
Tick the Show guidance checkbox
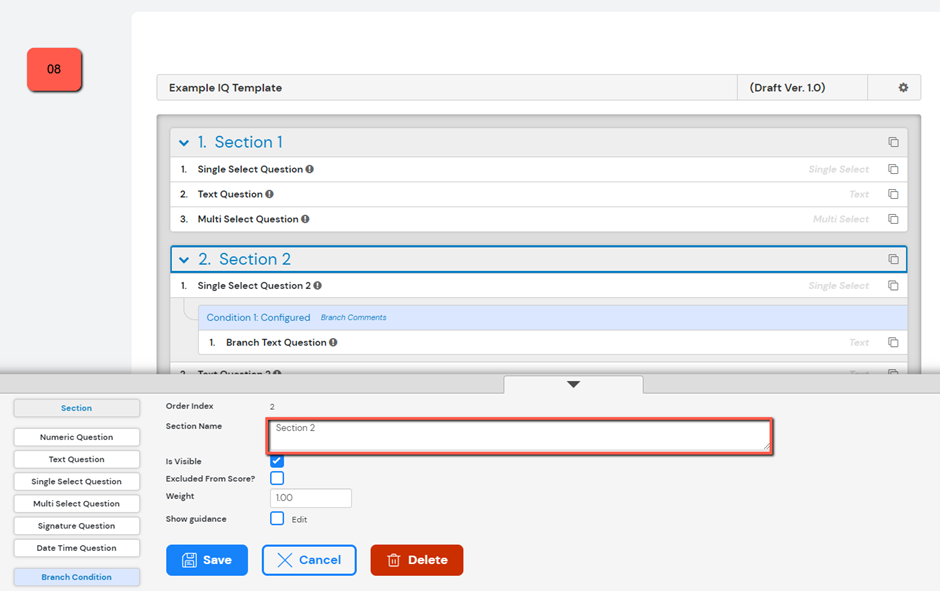tap(277, 519)
